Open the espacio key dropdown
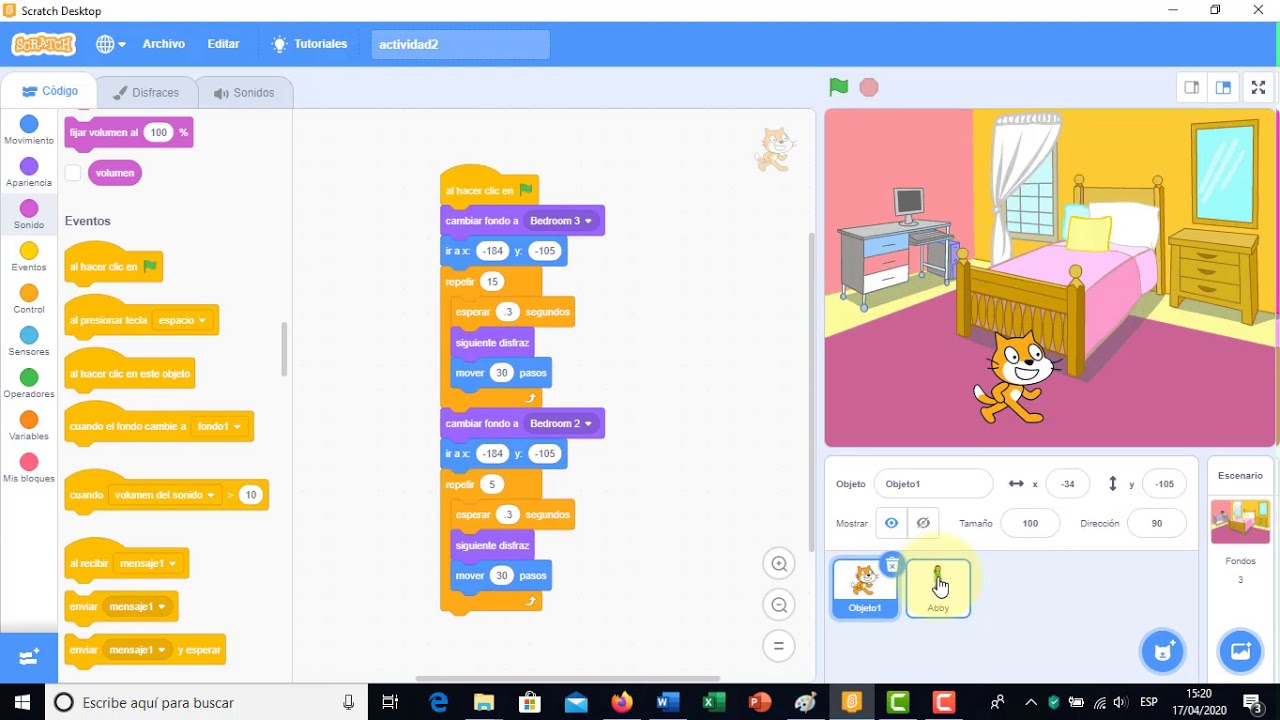This screenshot has width=1280, height=720. pos(182,320)
